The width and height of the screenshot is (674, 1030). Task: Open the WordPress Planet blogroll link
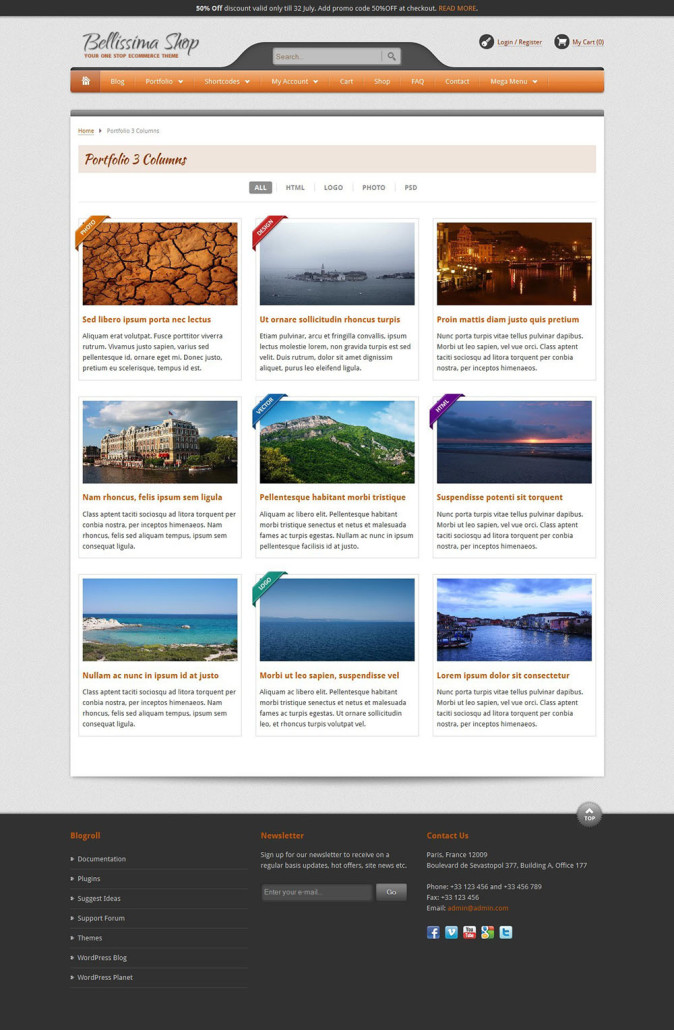point(105,977)
